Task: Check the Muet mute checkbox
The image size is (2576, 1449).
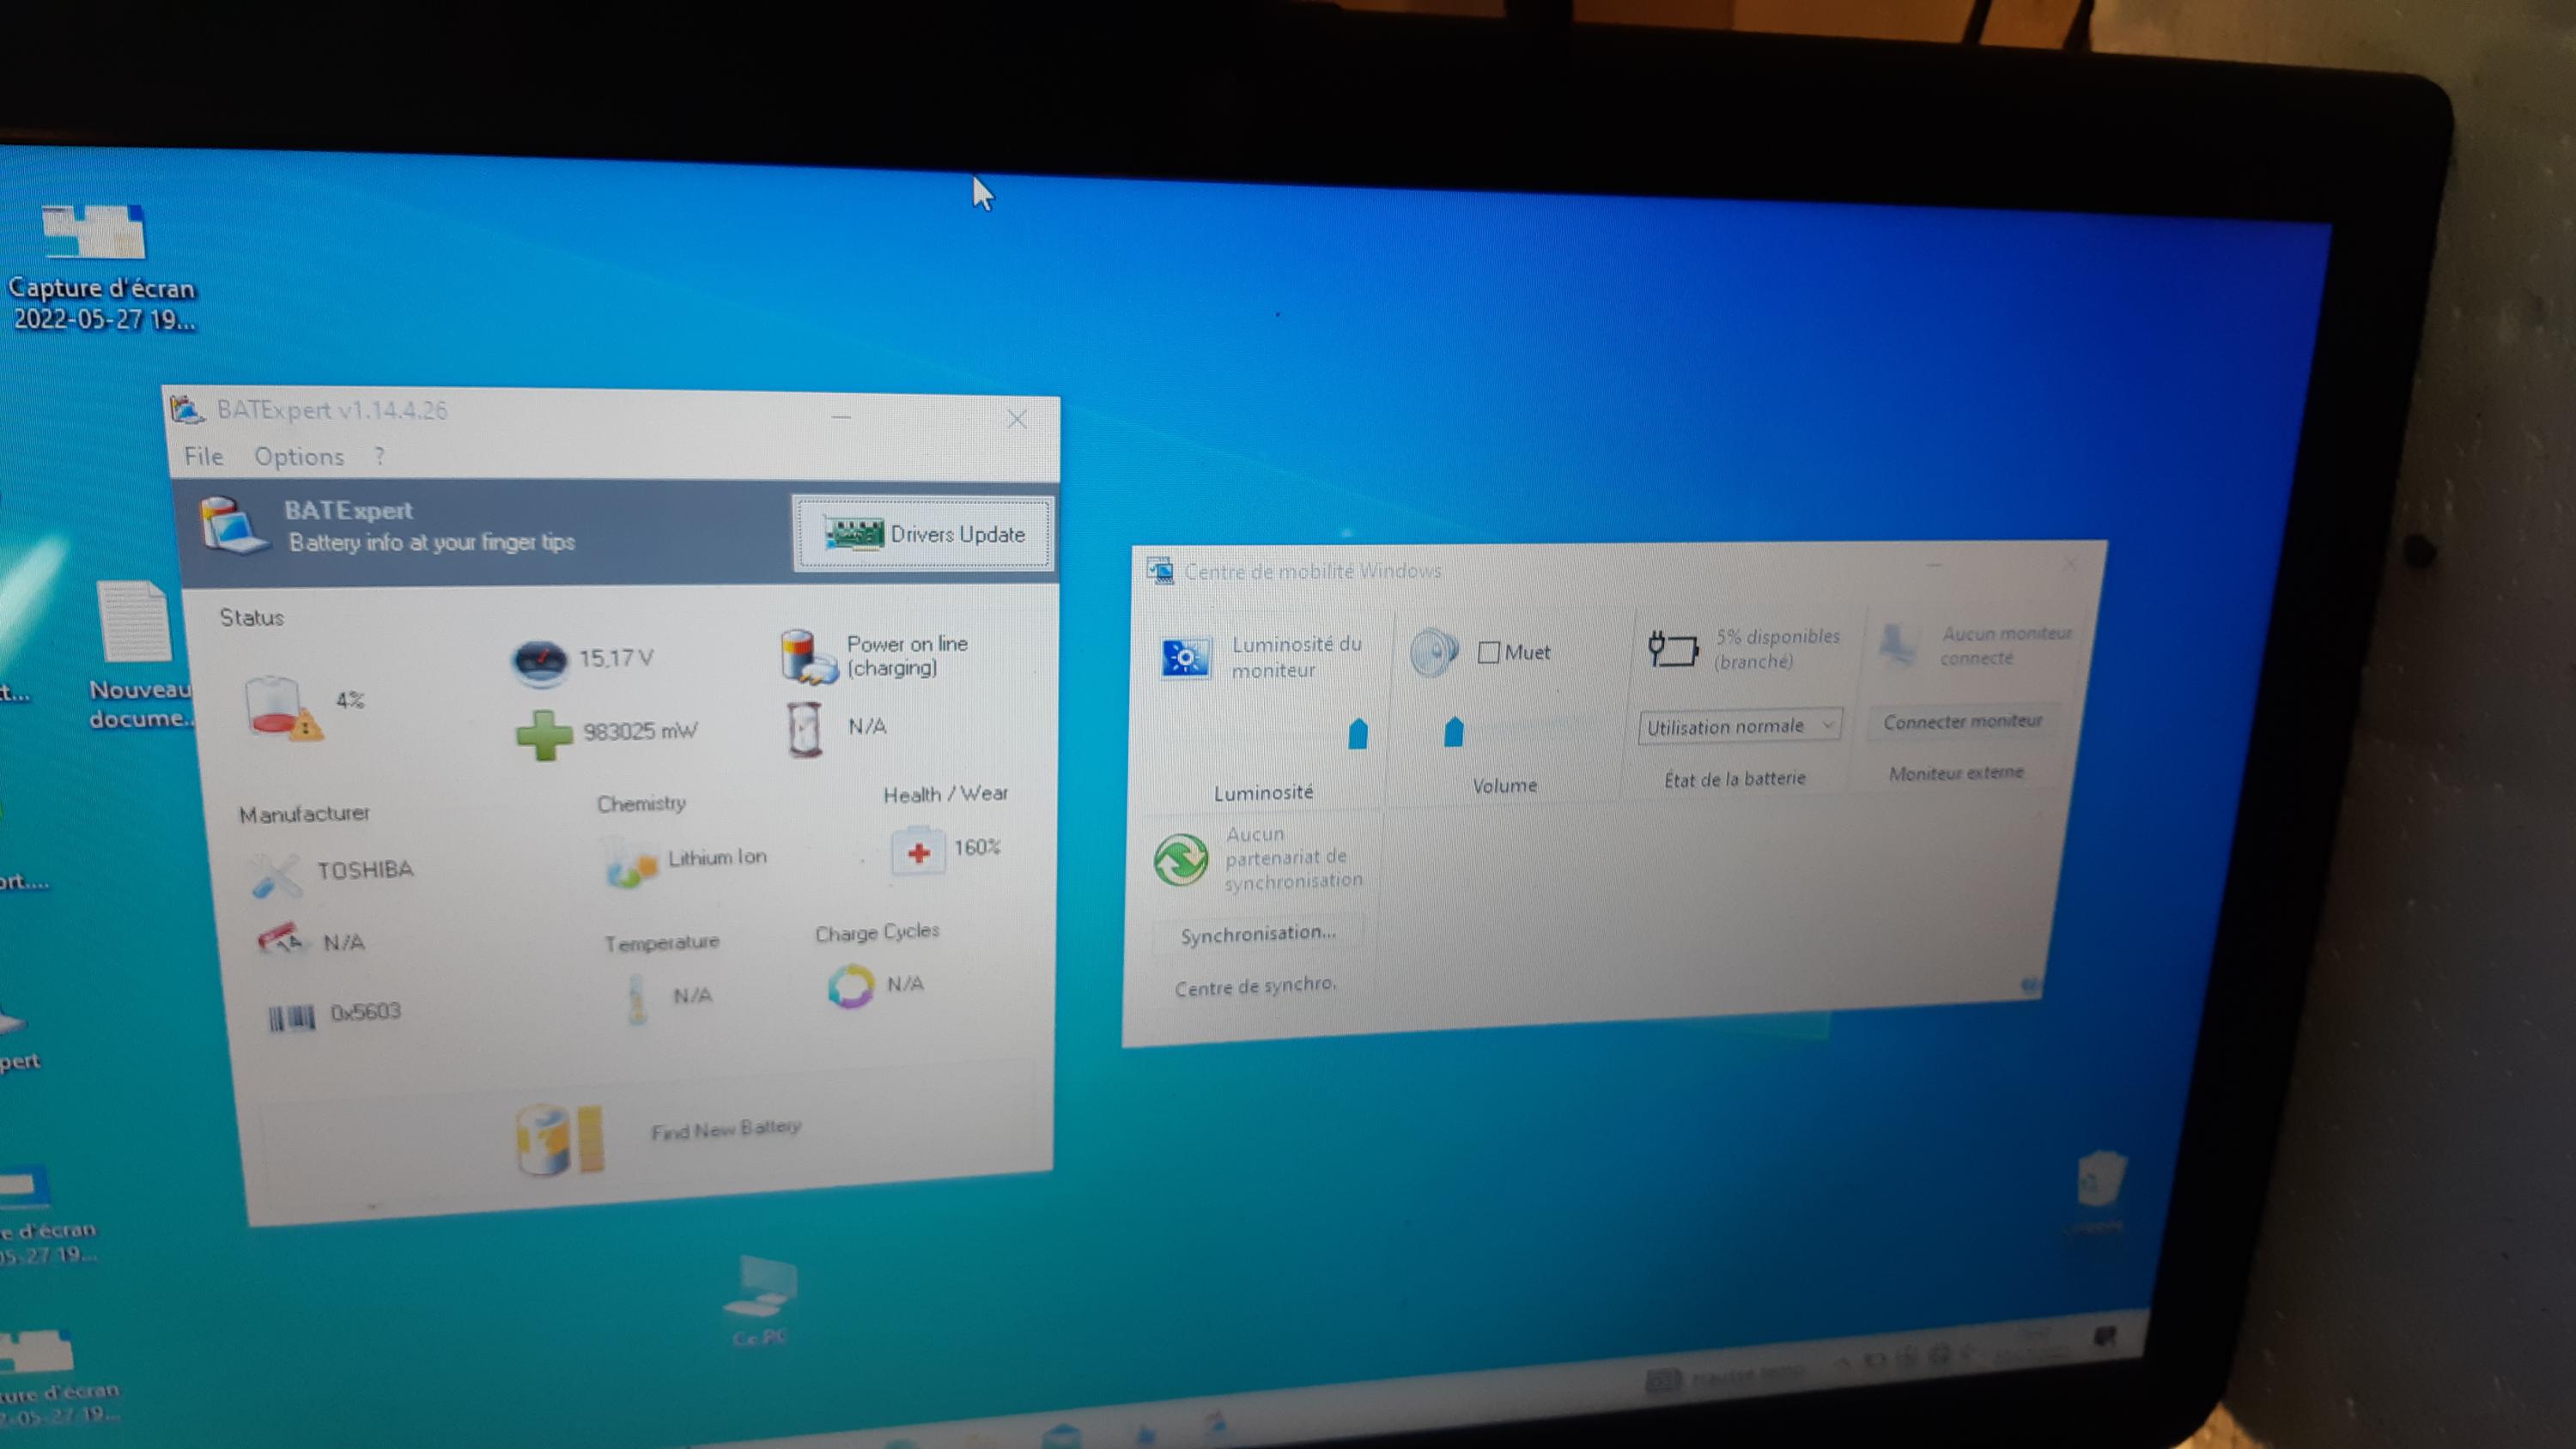Action: (x=1488, y=652)
